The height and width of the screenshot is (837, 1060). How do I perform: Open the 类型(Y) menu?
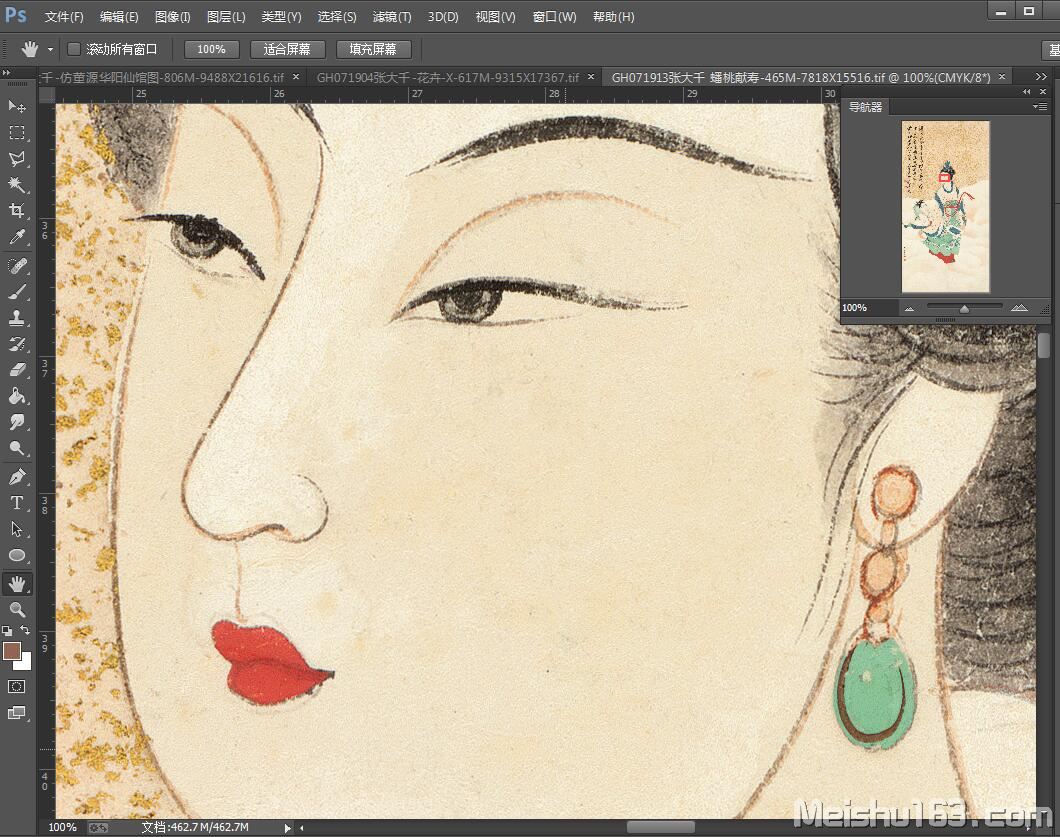coord(281,17)
